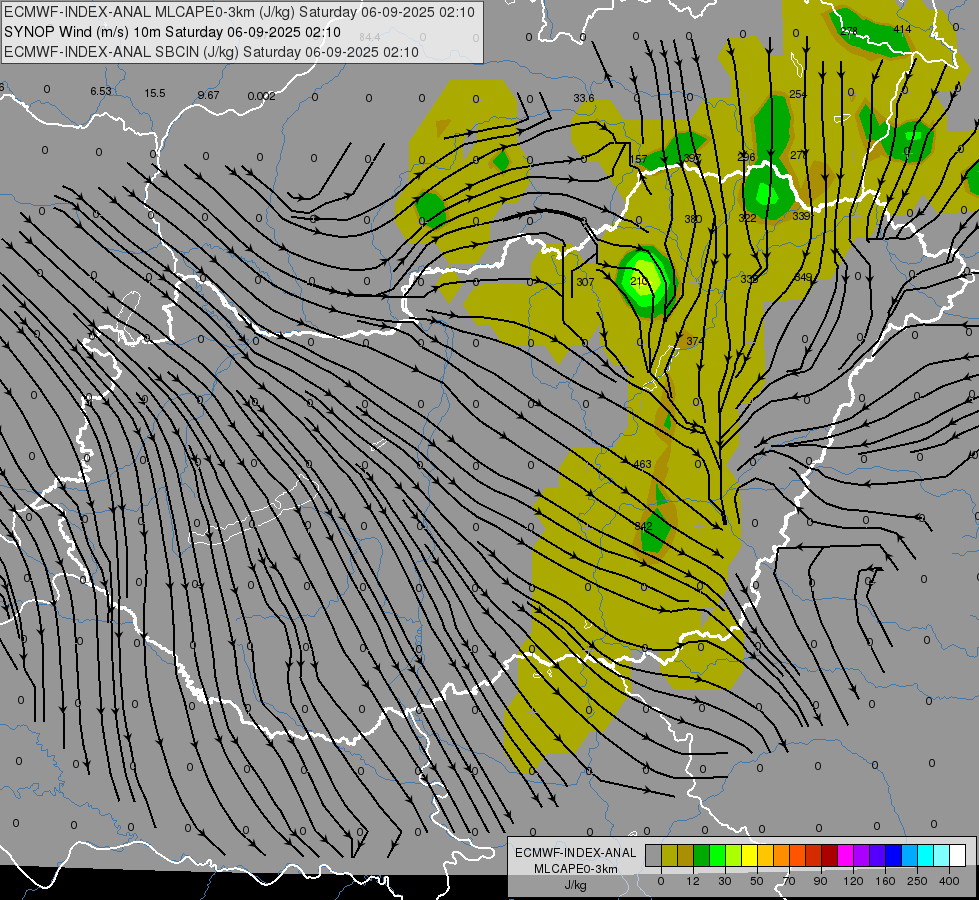
Task: Click the gray swatch in the legend
Action: point(654,855)
